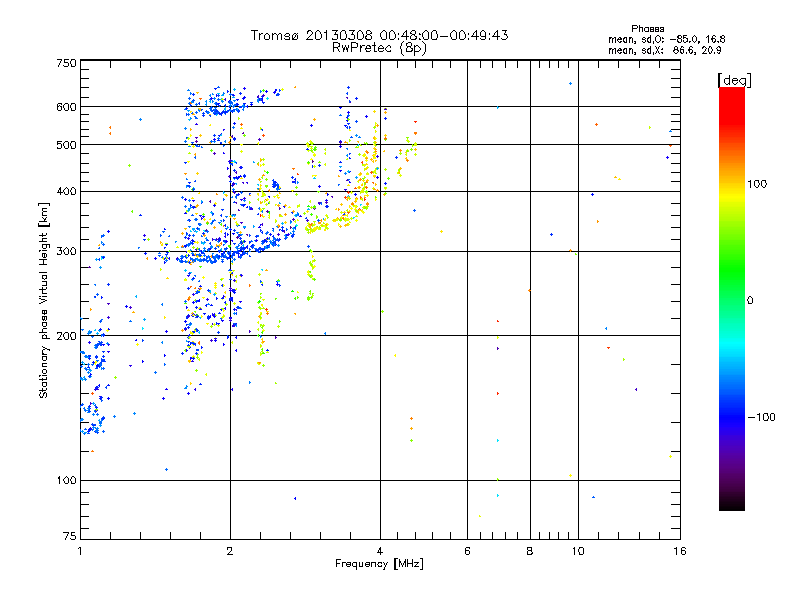Select the 'RwPretec (8p)' subtitle text
This screenshot has height=600, width=800.
pos(379,48)
